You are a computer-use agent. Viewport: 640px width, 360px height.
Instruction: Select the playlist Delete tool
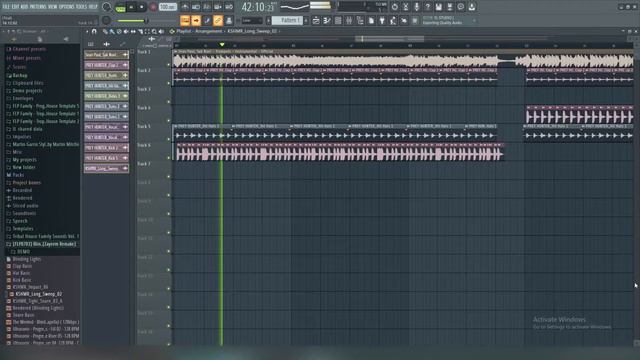(x=119, y=31)
